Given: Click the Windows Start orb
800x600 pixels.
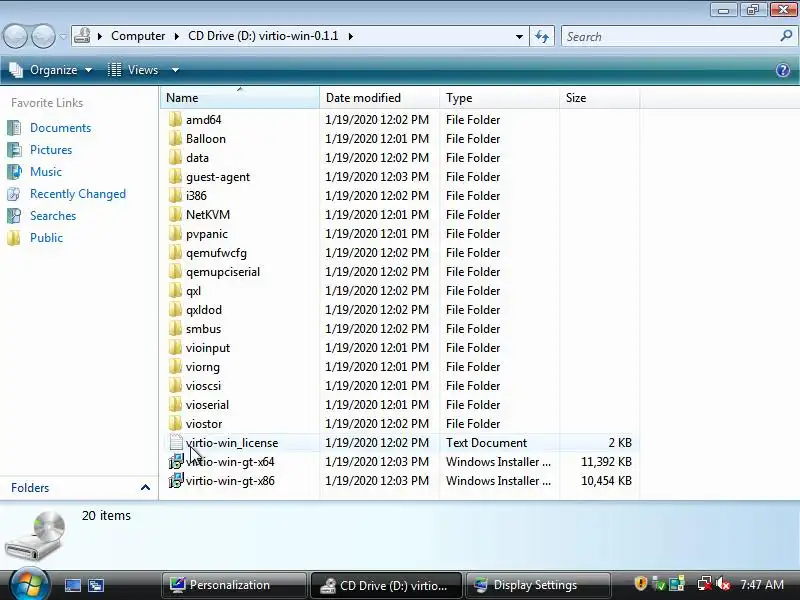Looking at the screenshot, I should [x=29, y=584].
